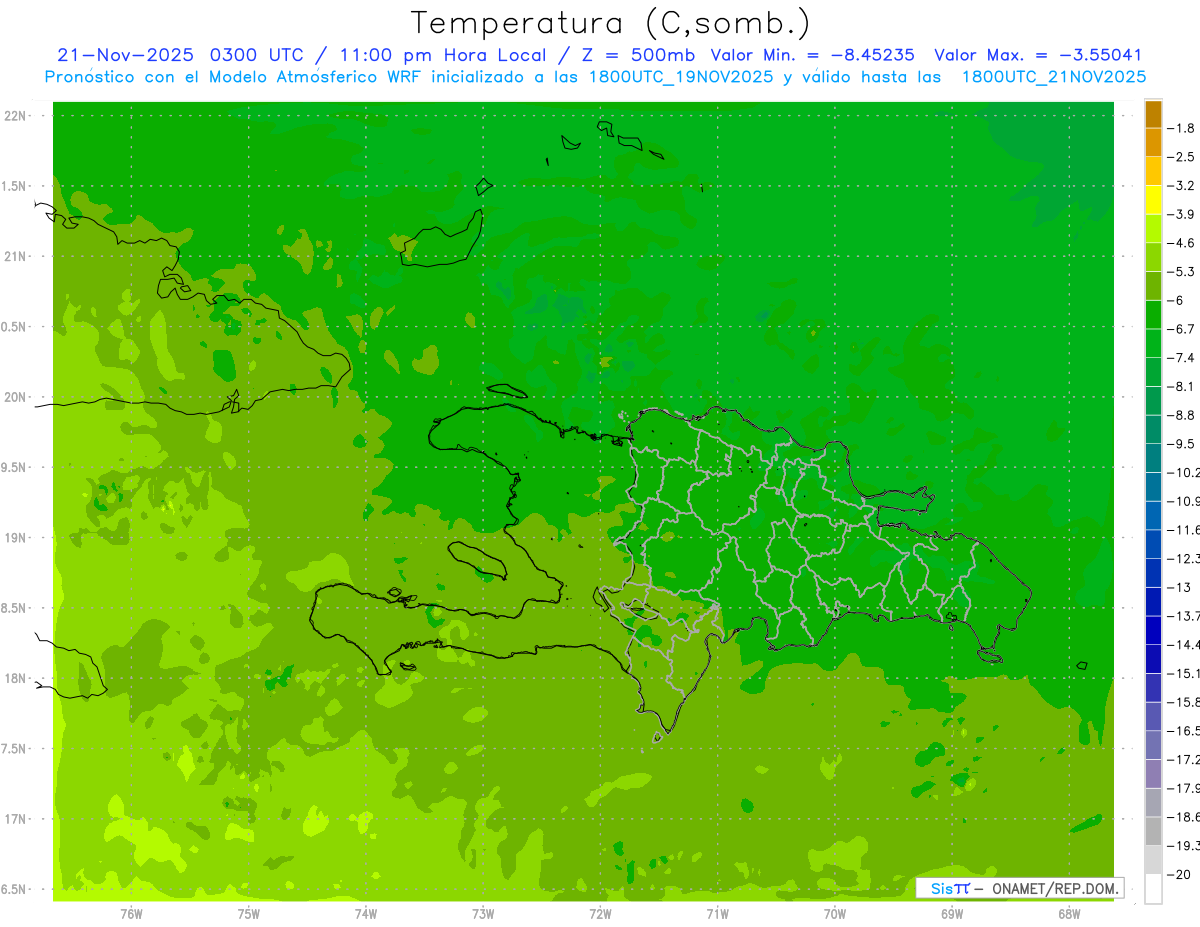Viewport: 1200px width, 927px height.
Task: Click the "17N" latitude axis label
Action: click(x=15, y=819)
